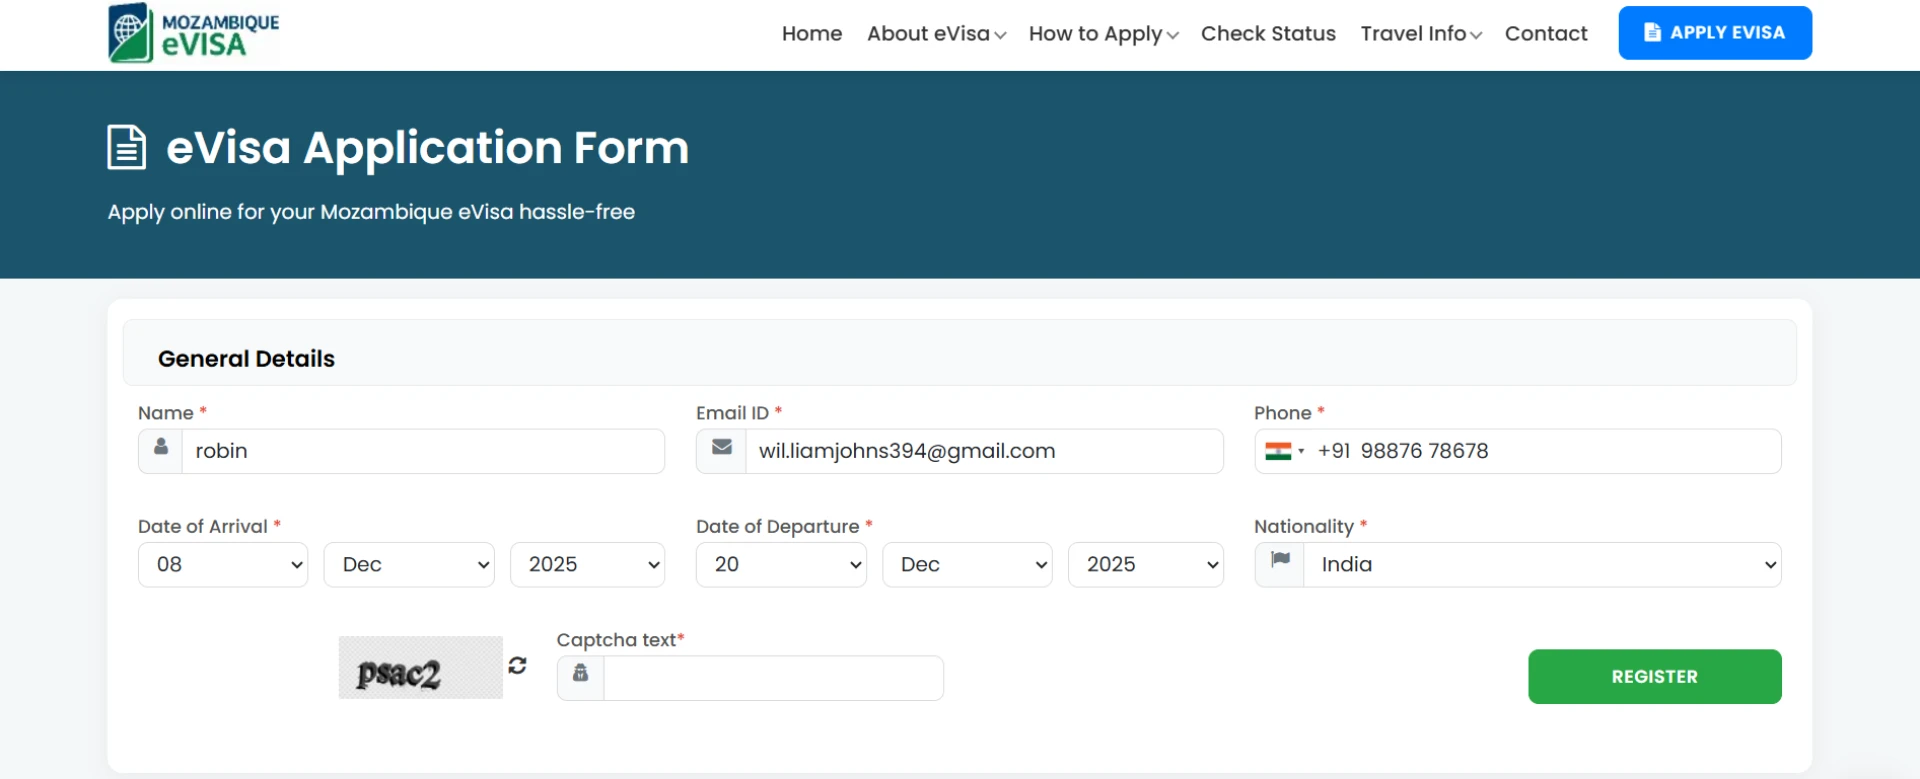The image size is (1920, 779).
Task: Click the psac2 captcha image
Action: coord(420,668)
